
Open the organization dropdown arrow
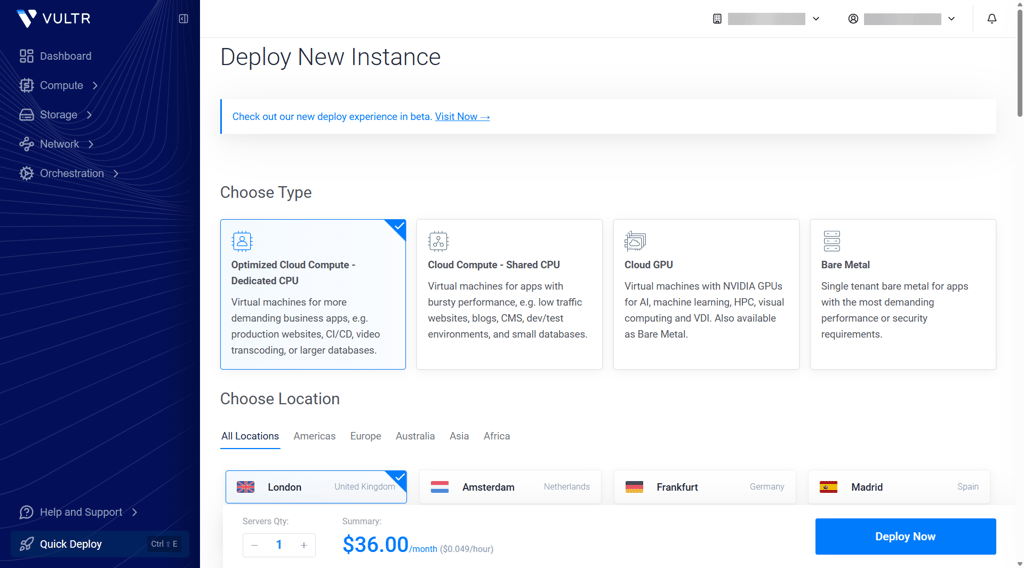816,19
